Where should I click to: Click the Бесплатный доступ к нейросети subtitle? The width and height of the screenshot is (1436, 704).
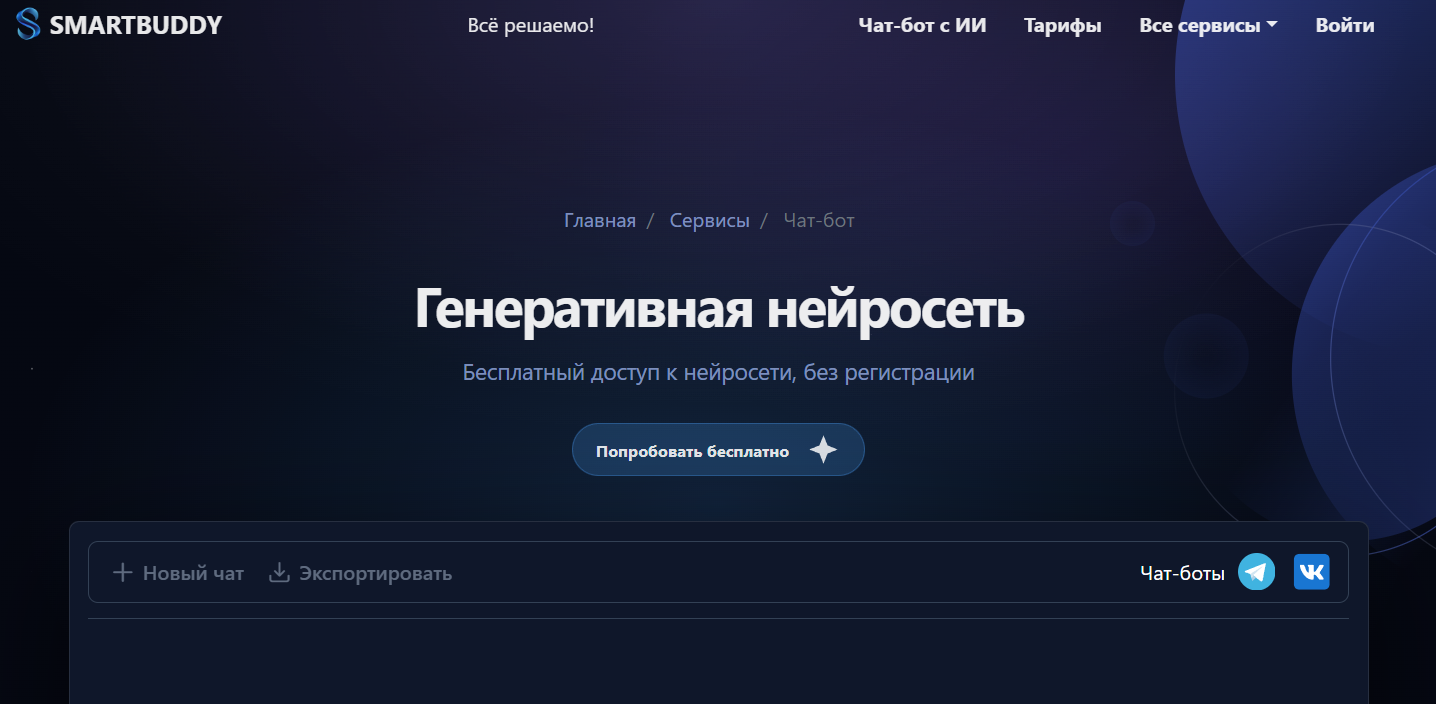coord(718,373)
